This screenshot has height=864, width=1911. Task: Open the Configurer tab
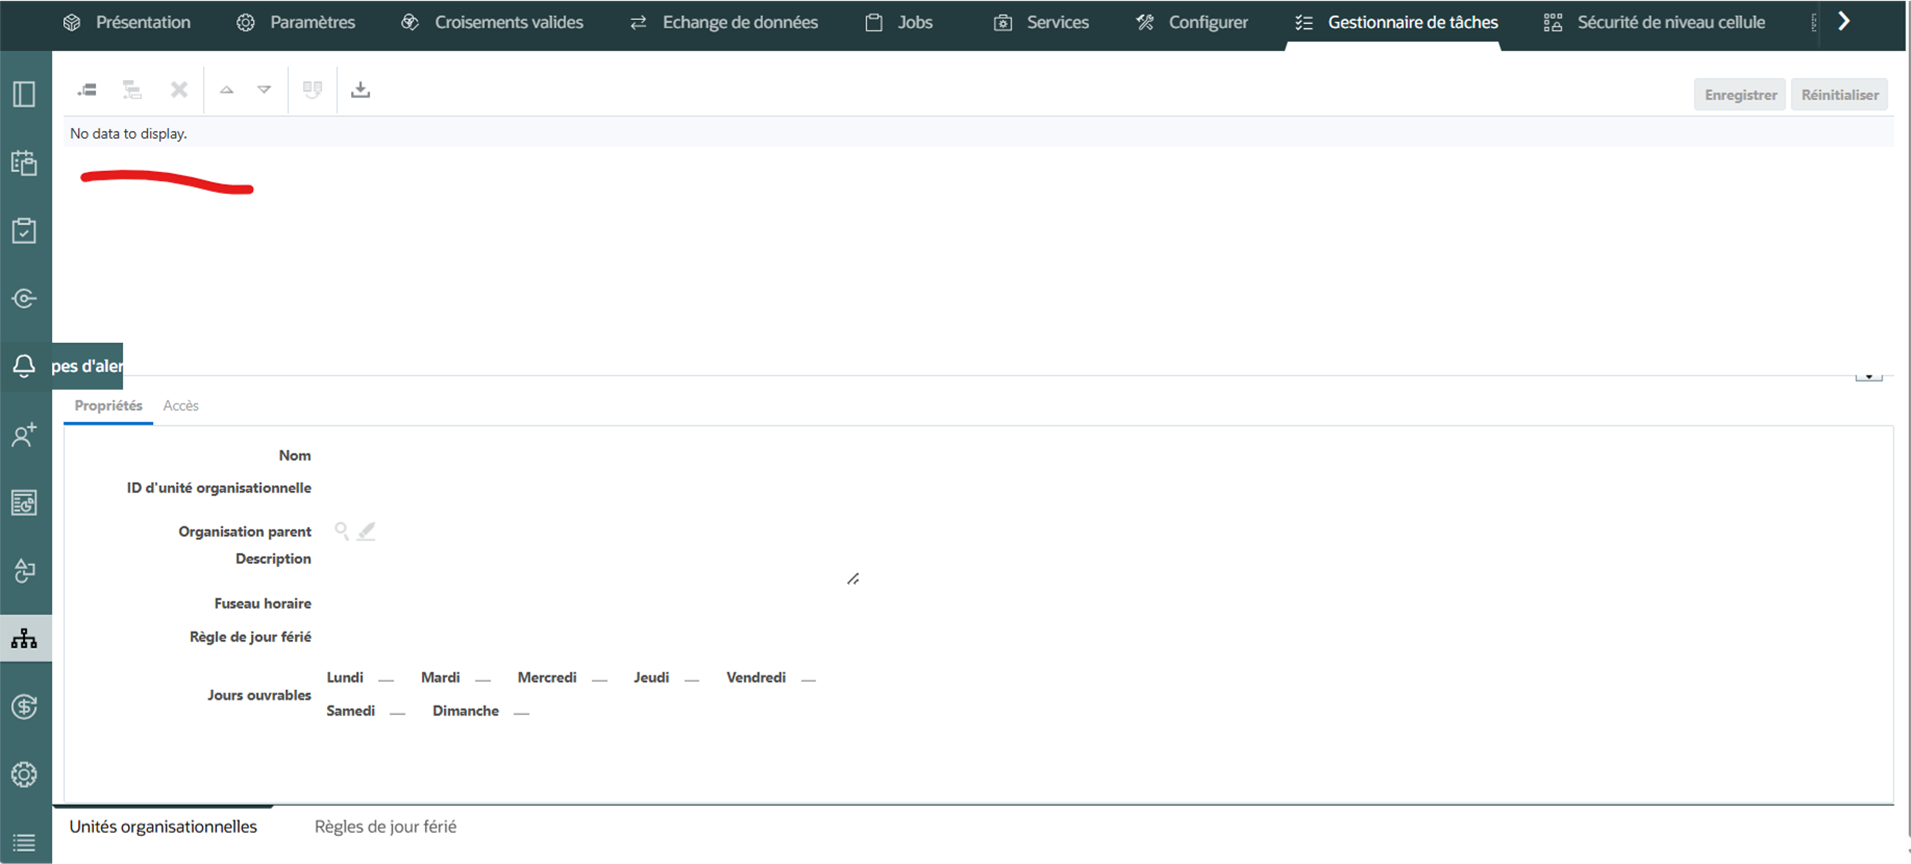point(1192,22)
